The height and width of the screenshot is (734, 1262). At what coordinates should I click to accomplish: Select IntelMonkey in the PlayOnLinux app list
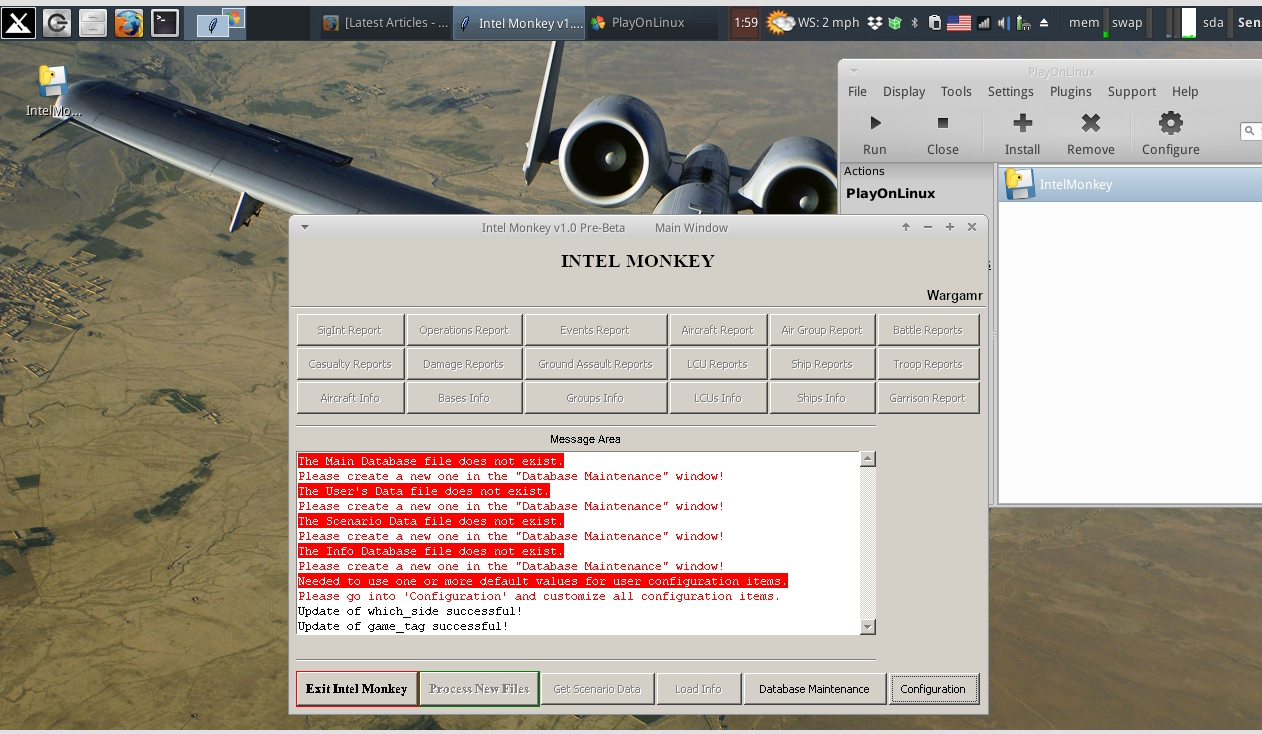pyautogui.click(x=1130, y=184)
